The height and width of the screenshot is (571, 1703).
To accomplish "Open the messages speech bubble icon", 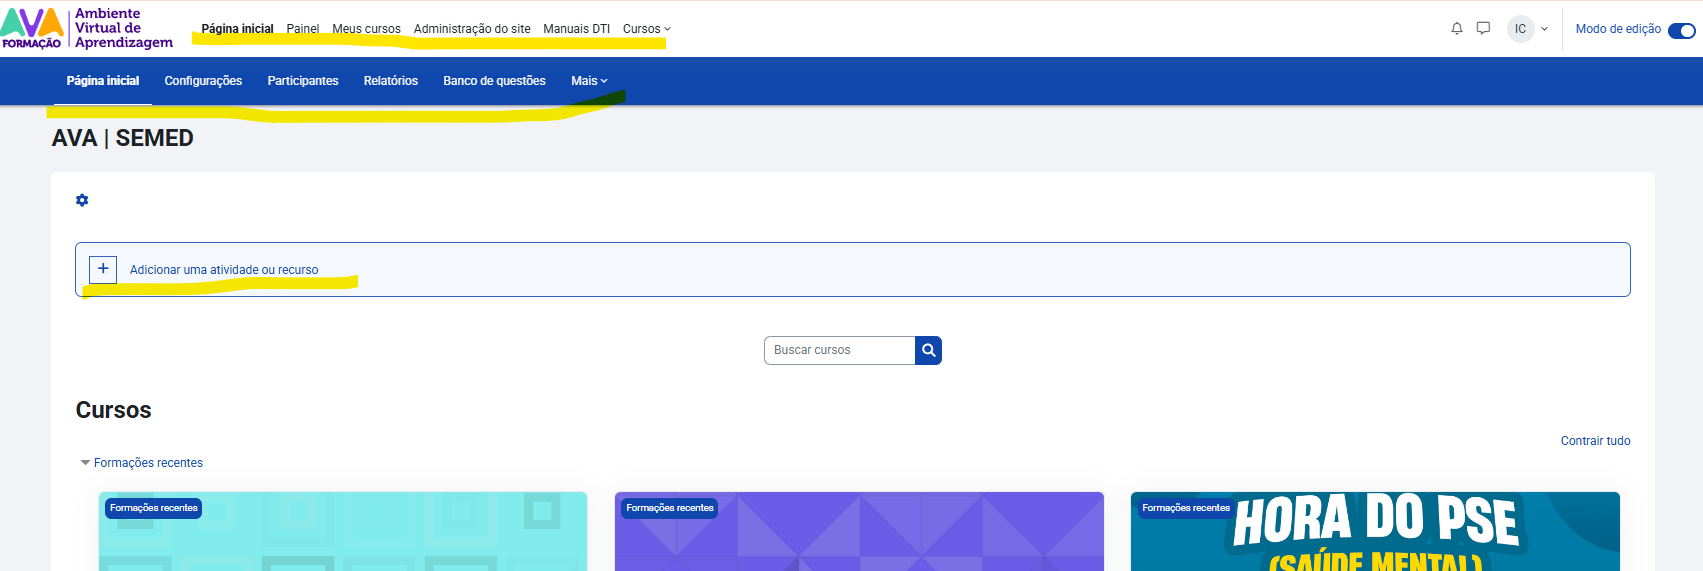I will (x=1483, y=29).
